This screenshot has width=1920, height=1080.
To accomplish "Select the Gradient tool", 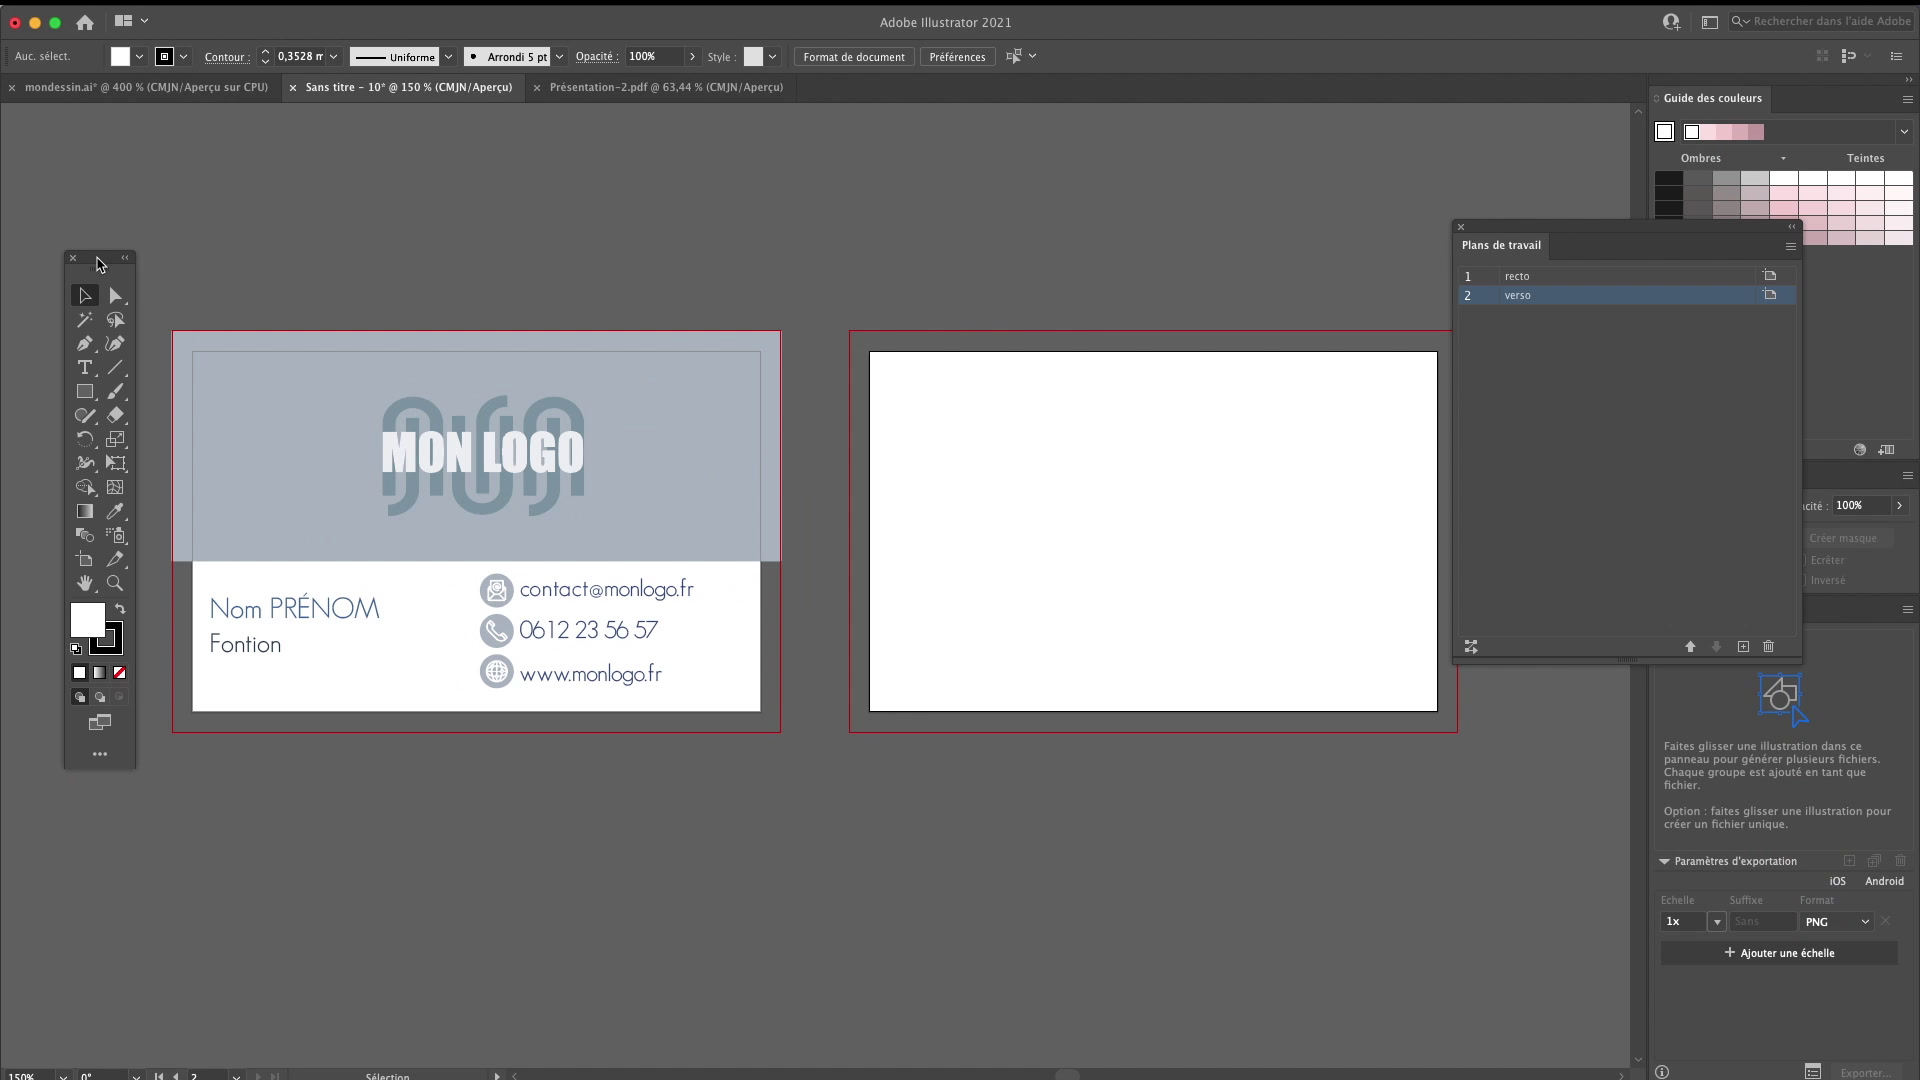I will click(85, 511).
